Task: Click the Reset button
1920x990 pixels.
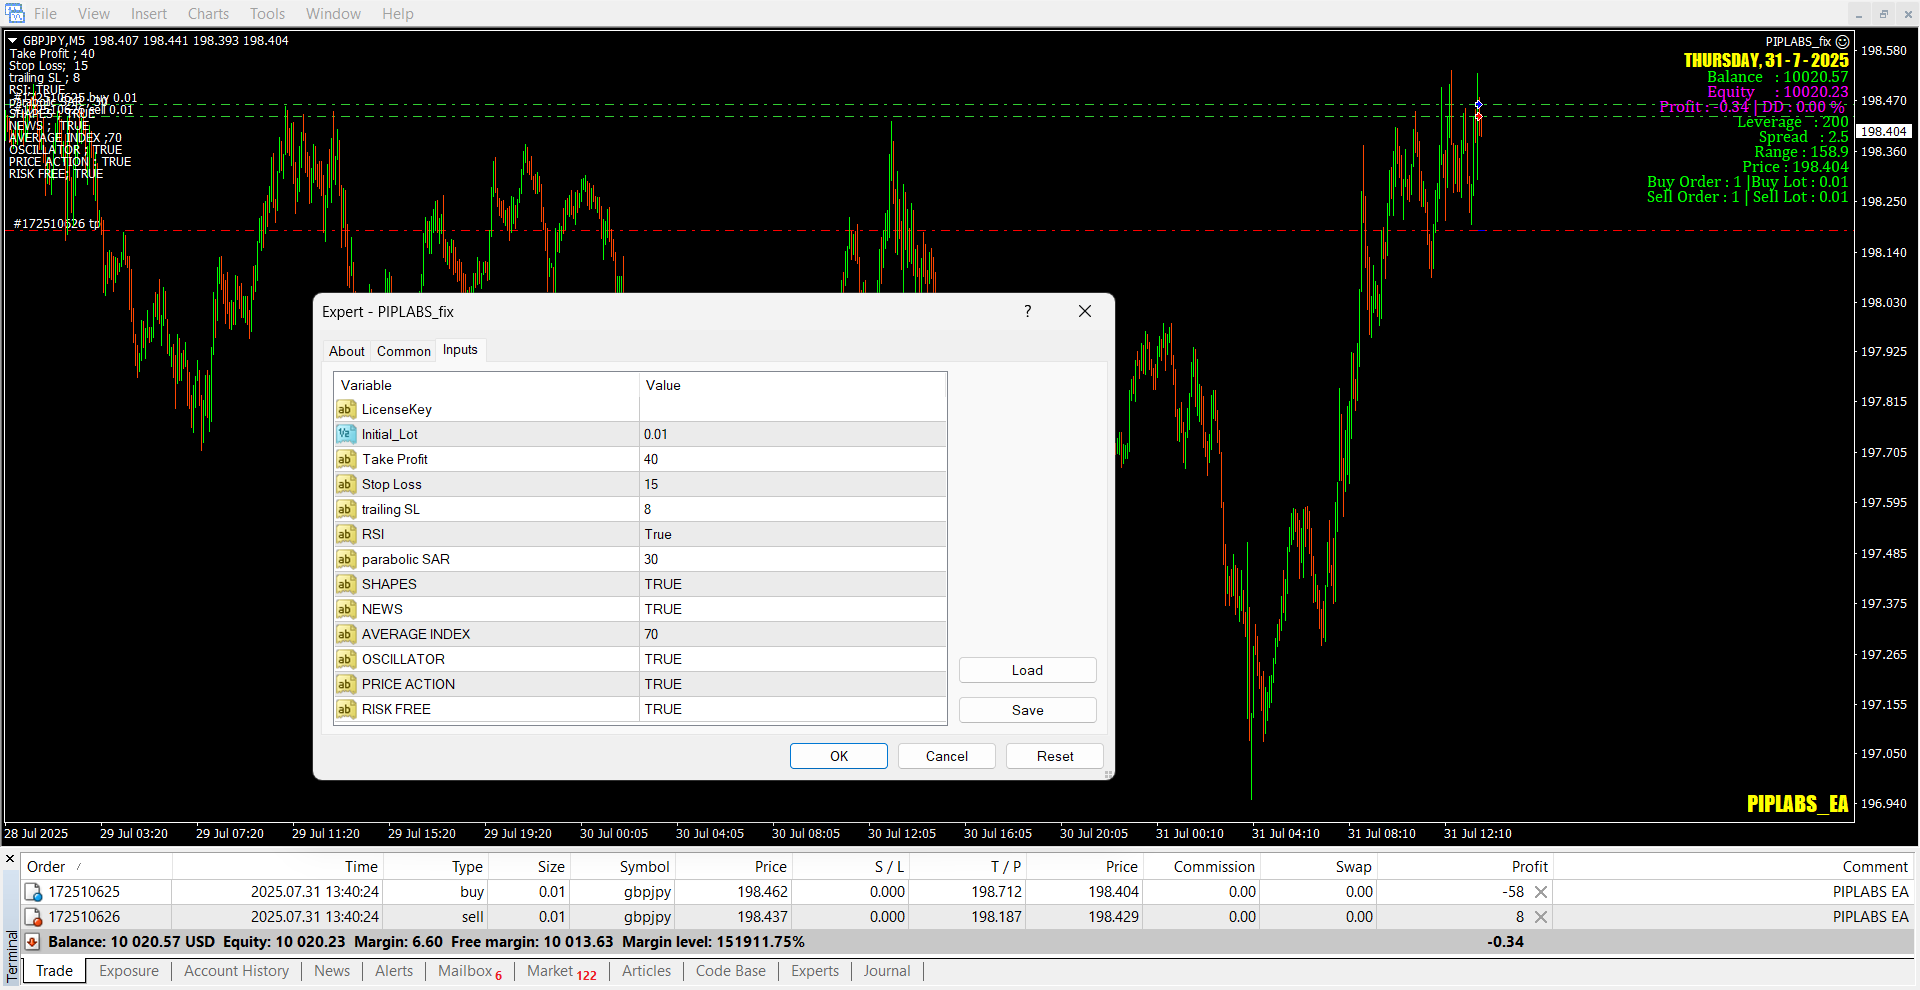Action: (1054, 756)
